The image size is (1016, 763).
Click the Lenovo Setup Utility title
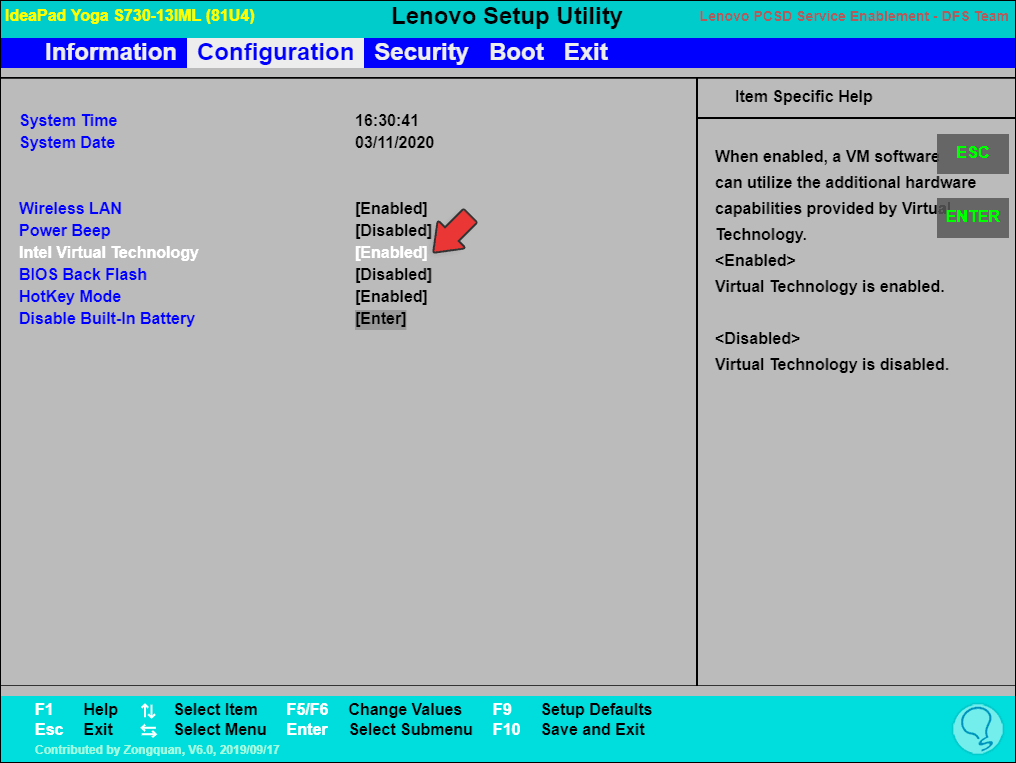507,16
